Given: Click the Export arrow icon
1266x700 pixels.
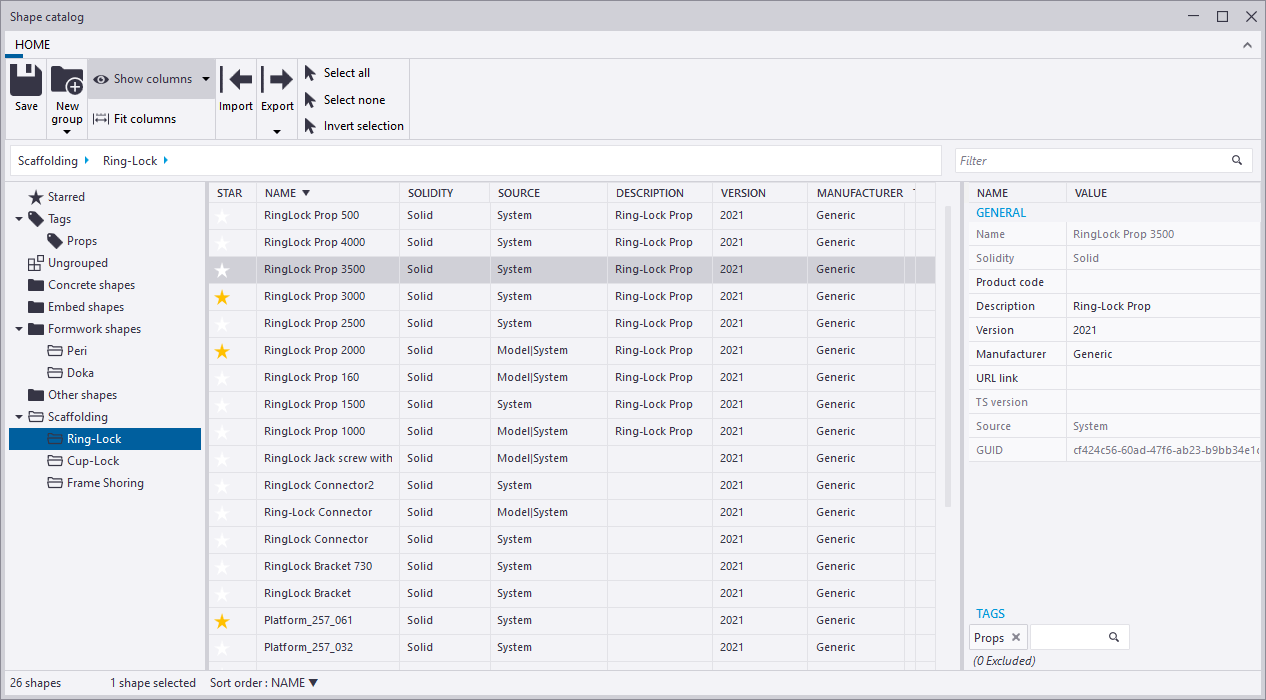Looking at the screenshot, I should point(277,79).
